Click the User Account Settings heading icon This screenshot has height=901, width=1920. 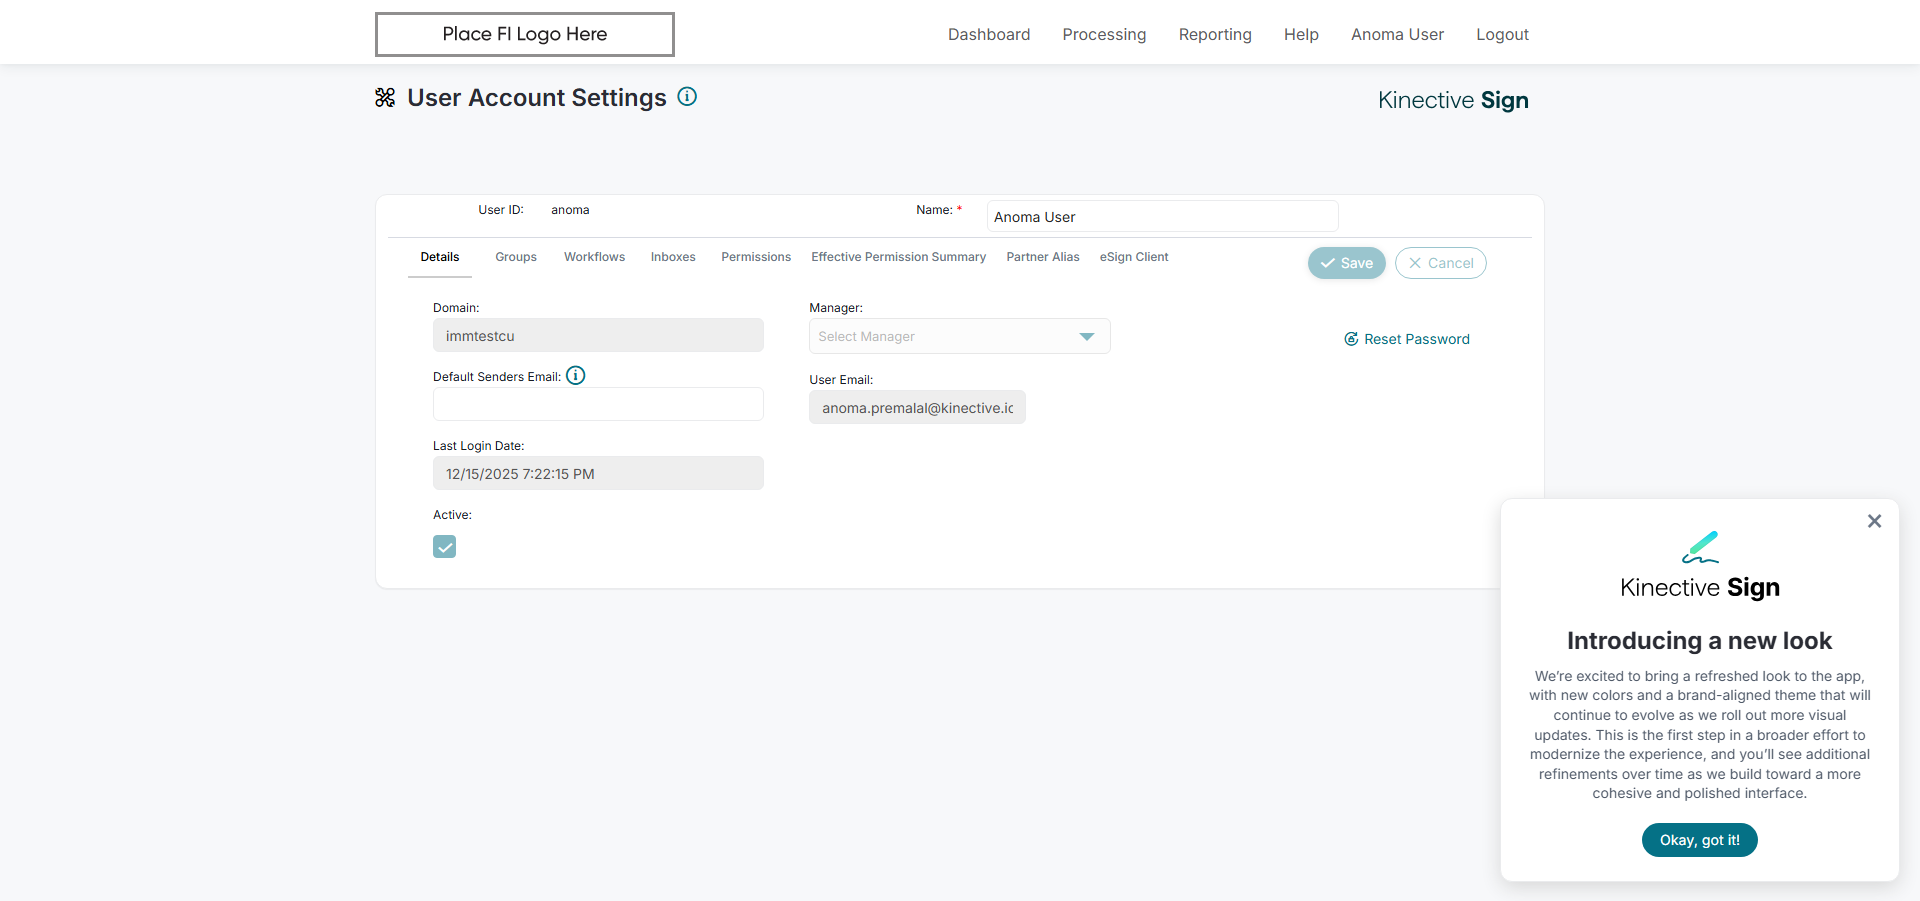pos(385,97)
